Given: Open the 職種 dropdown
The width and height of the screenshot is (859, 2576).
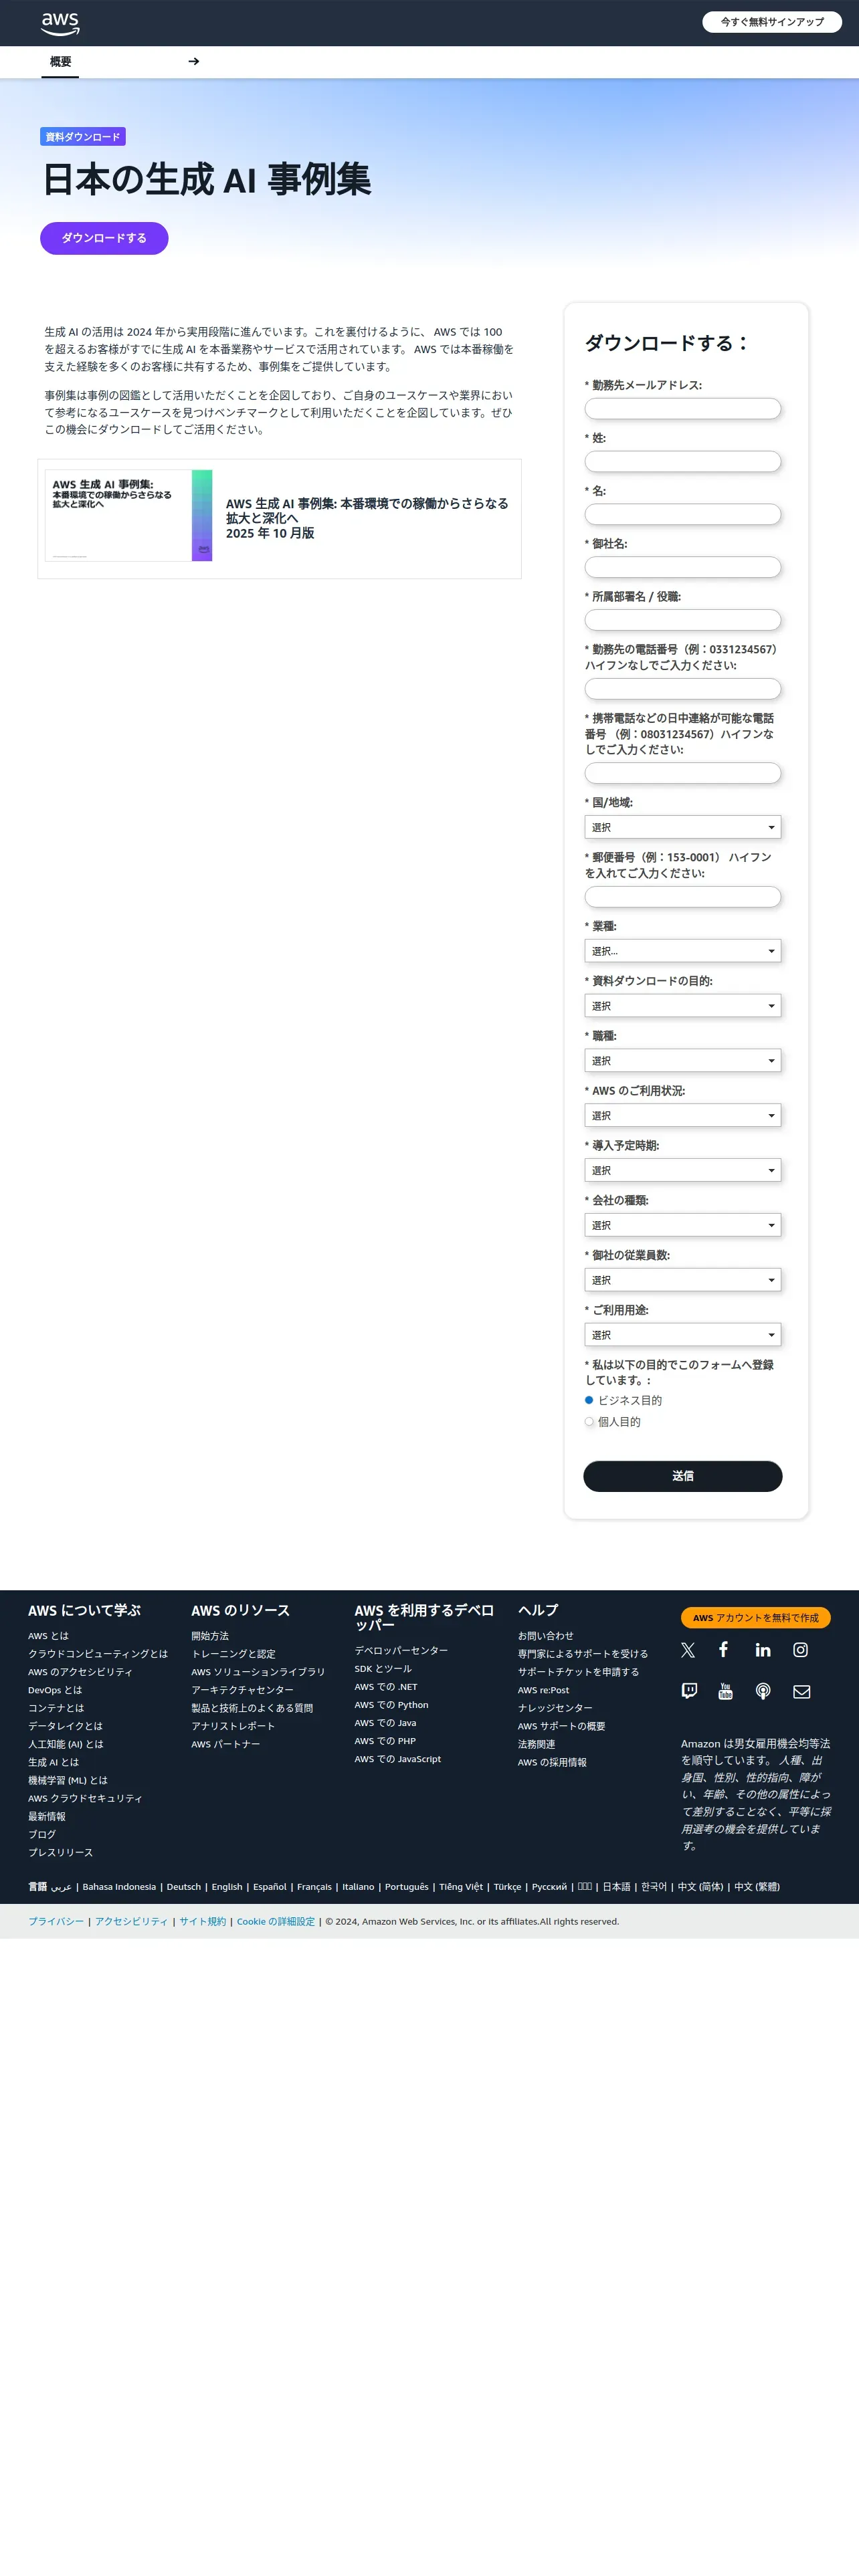Looking at the screenshot, I should click(x=683, y=1061).
